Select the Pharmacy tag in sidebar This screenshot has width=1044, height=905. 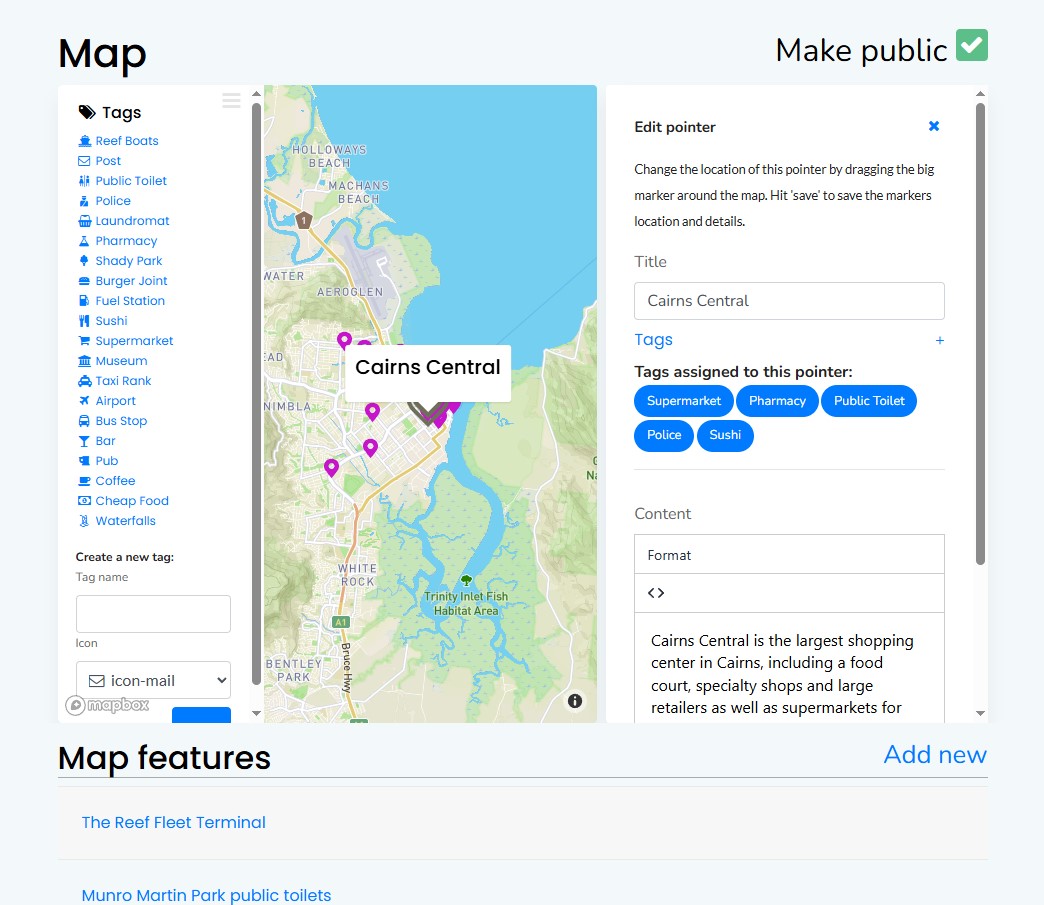[x=126, y=241]
